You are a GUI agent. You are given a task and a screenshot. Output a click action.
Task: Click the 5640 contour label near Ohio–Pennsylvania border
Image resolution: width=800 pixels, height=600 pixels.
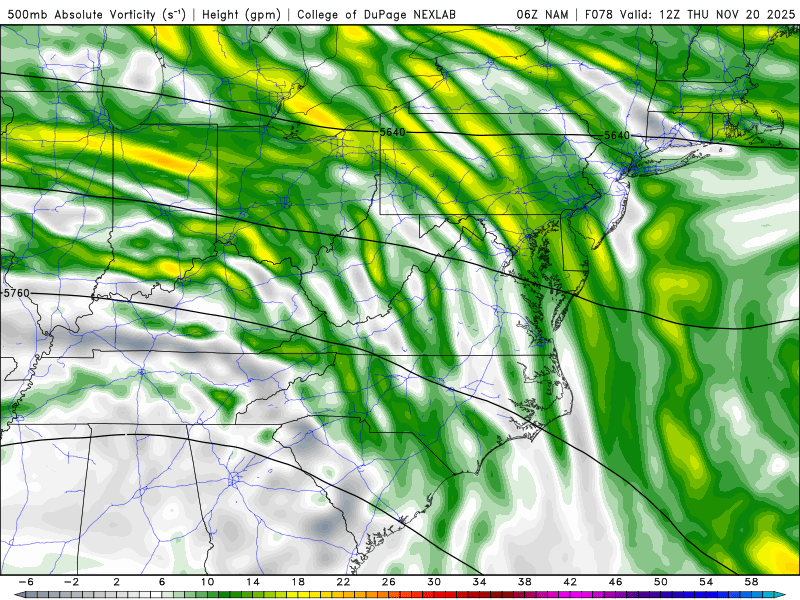(393, 132)
